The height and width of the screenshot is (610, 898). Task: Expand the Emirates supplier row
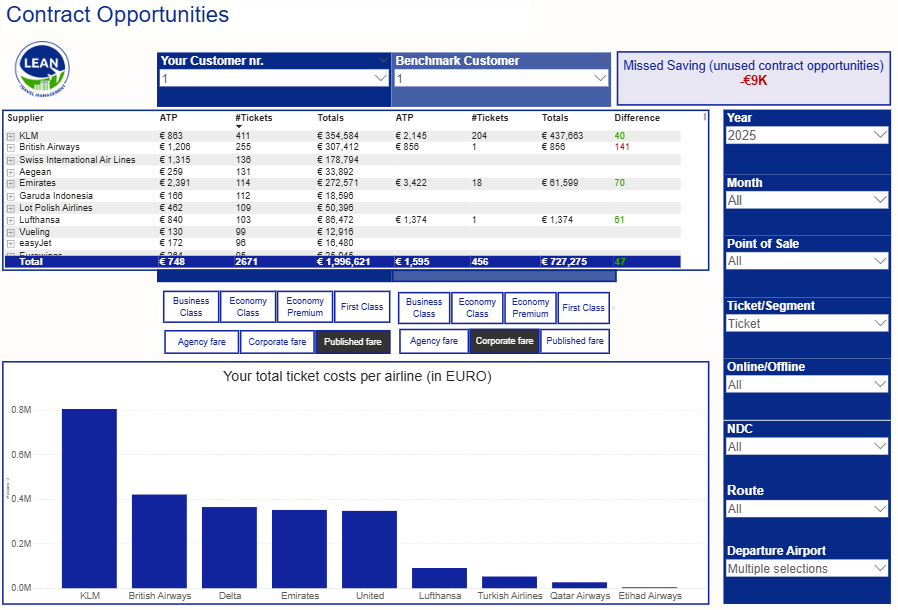click(x=10, y=184)
